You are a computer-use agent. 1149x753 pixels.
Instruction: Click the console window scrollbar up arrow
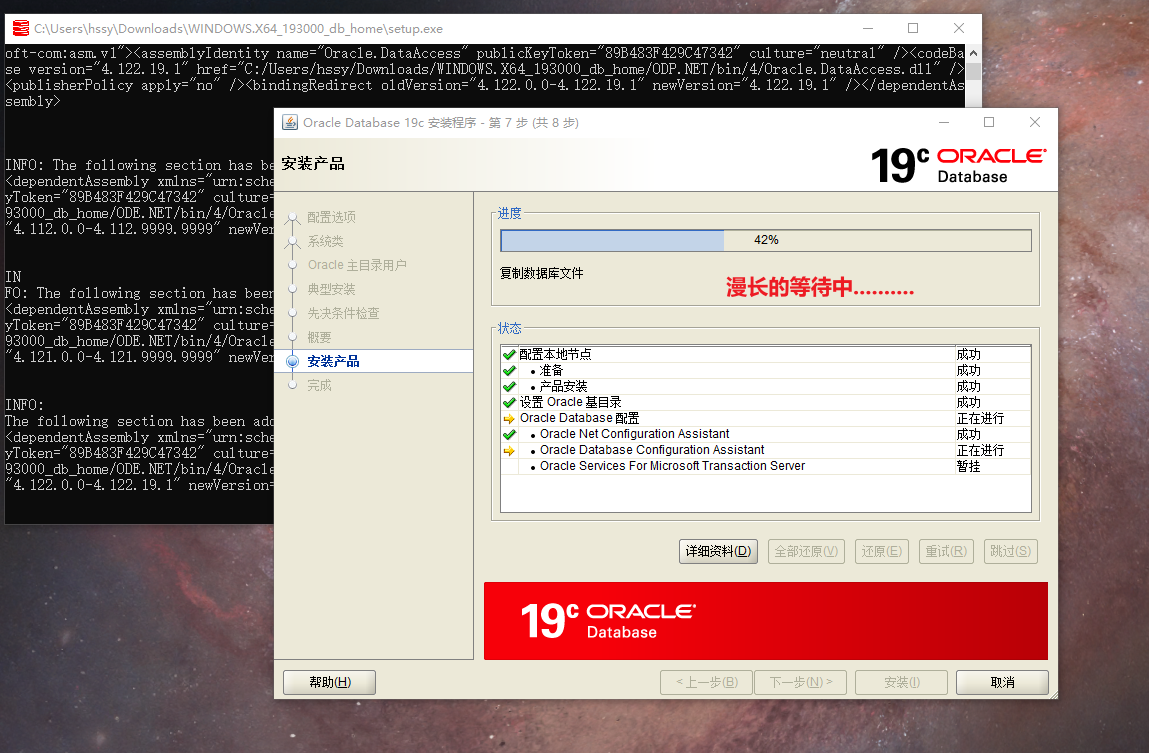[973, 53]
